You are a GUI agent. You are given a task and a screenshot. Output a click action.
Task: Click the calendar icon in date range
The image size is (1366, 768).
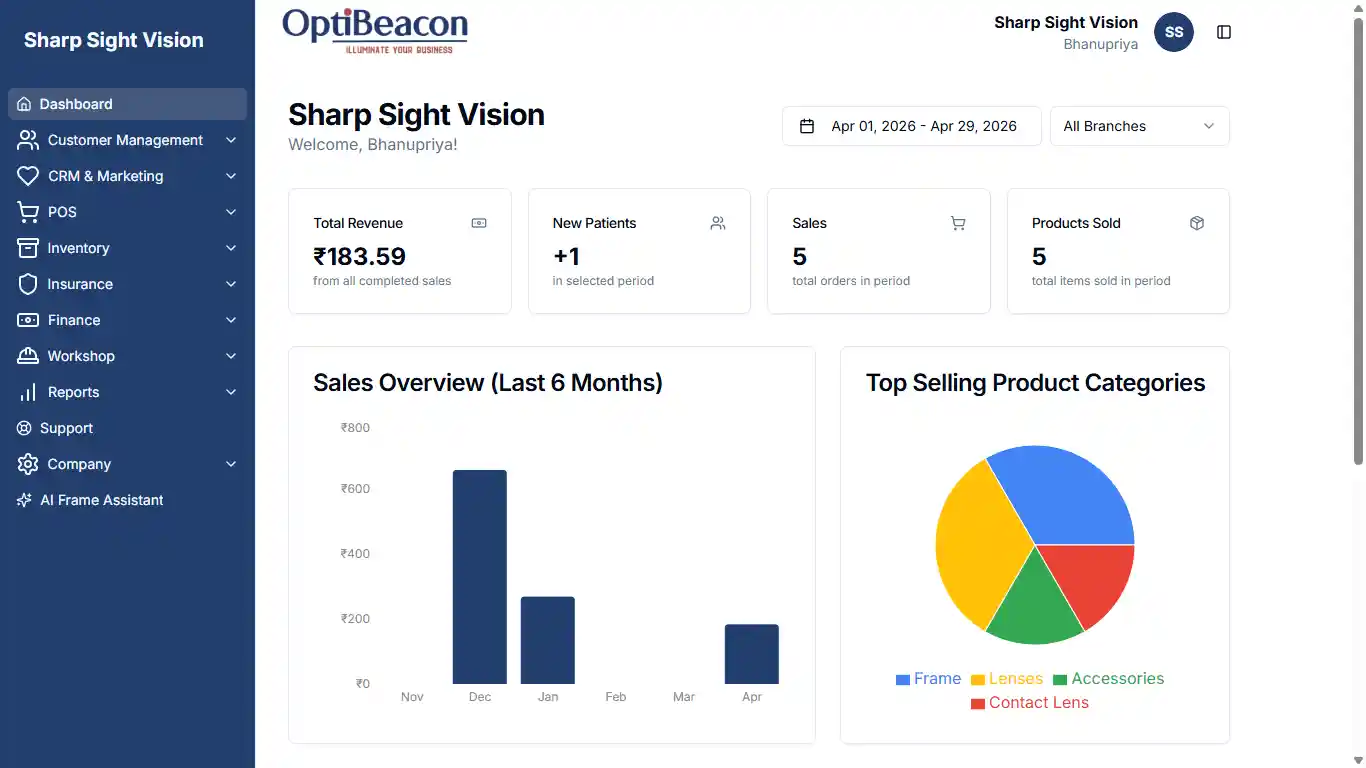(x=807, y=126)
